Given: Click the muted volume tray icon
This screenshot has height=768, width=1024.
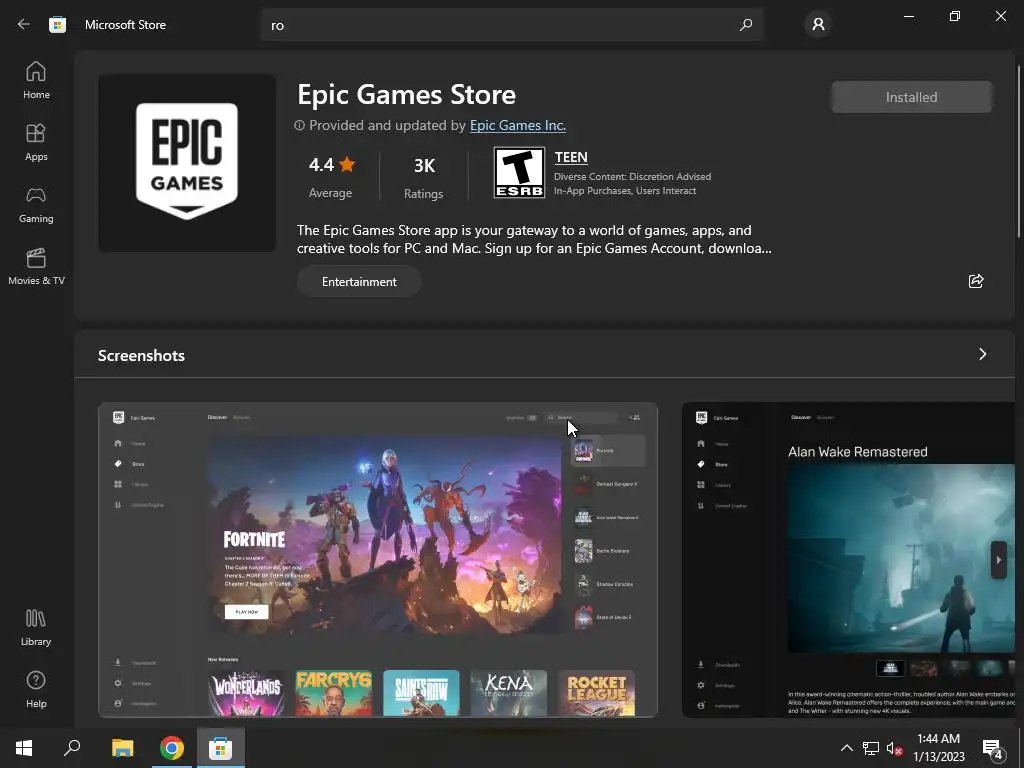Looking at the screenshot, I should (x=895, y=748).
